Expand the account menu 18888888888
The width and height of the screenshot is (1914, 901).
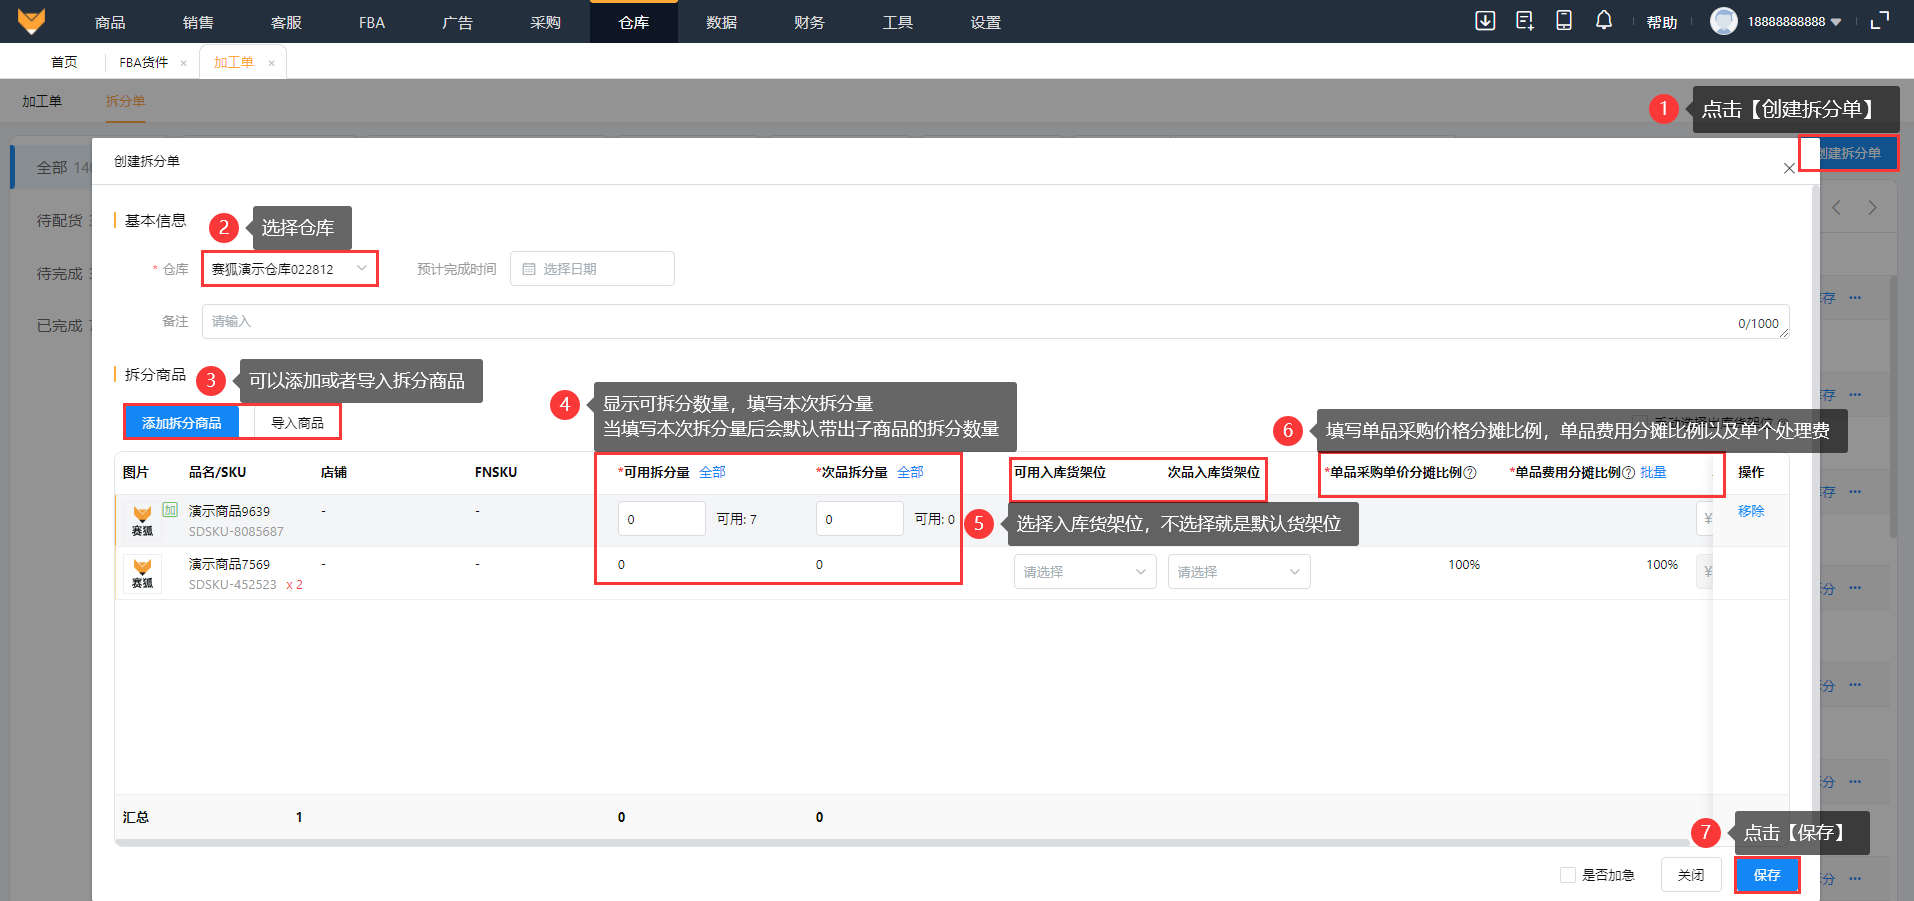[1794, 22]
